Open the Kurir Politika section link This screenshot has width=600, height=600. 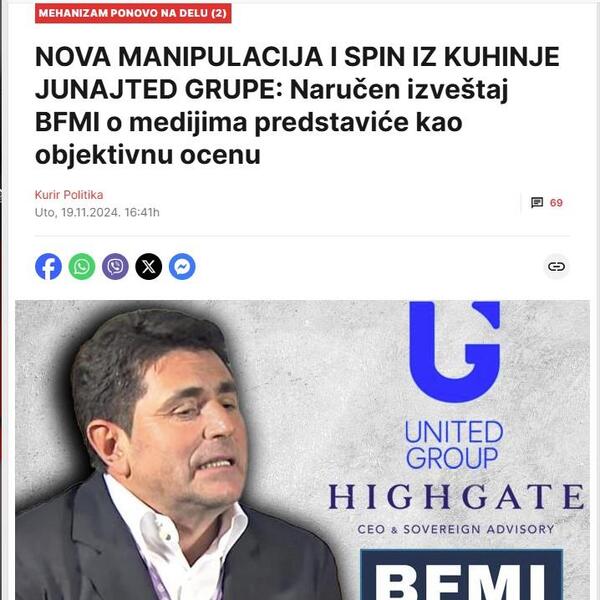[x=69, y=195]
